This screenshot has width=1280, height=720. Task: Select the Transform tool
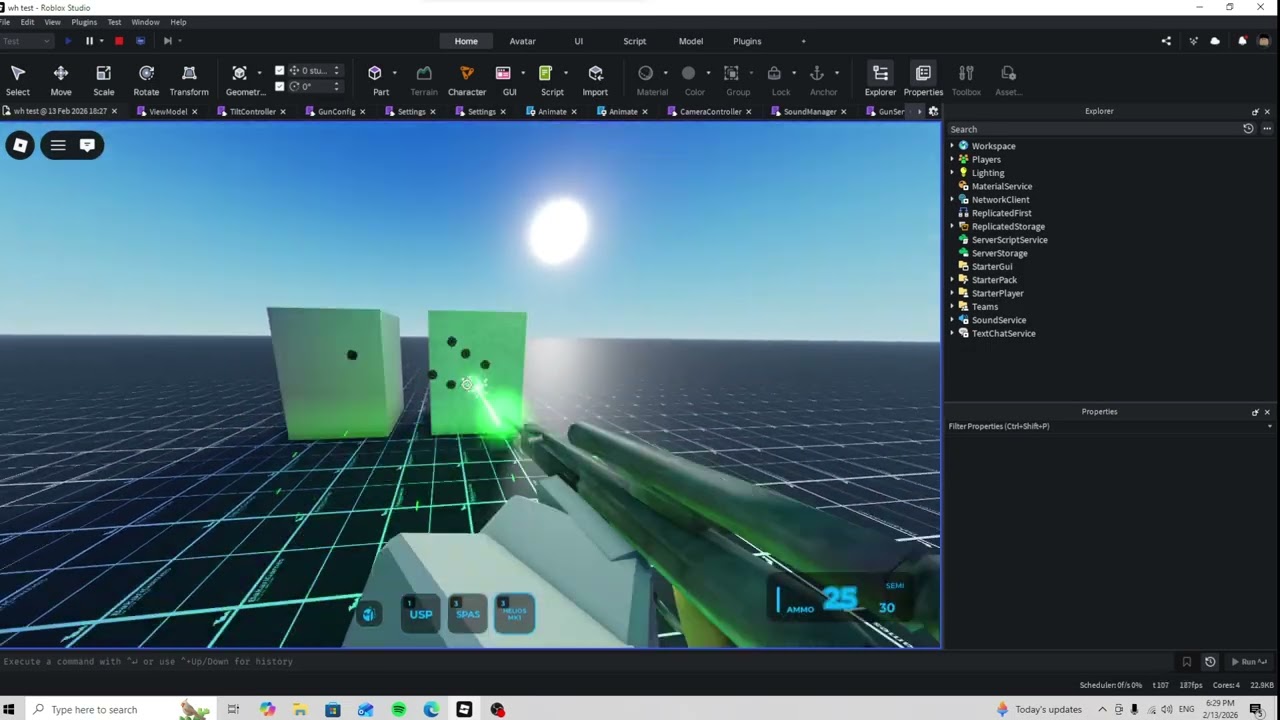[x=189, y=80]
